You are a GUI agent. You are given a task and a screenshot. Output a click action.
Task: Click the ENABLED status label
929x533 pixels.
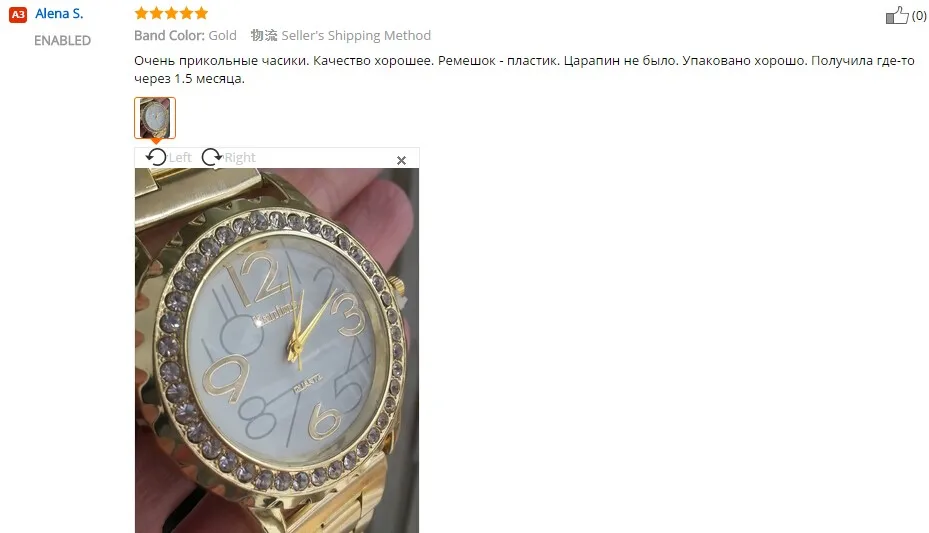click(62, 41)
